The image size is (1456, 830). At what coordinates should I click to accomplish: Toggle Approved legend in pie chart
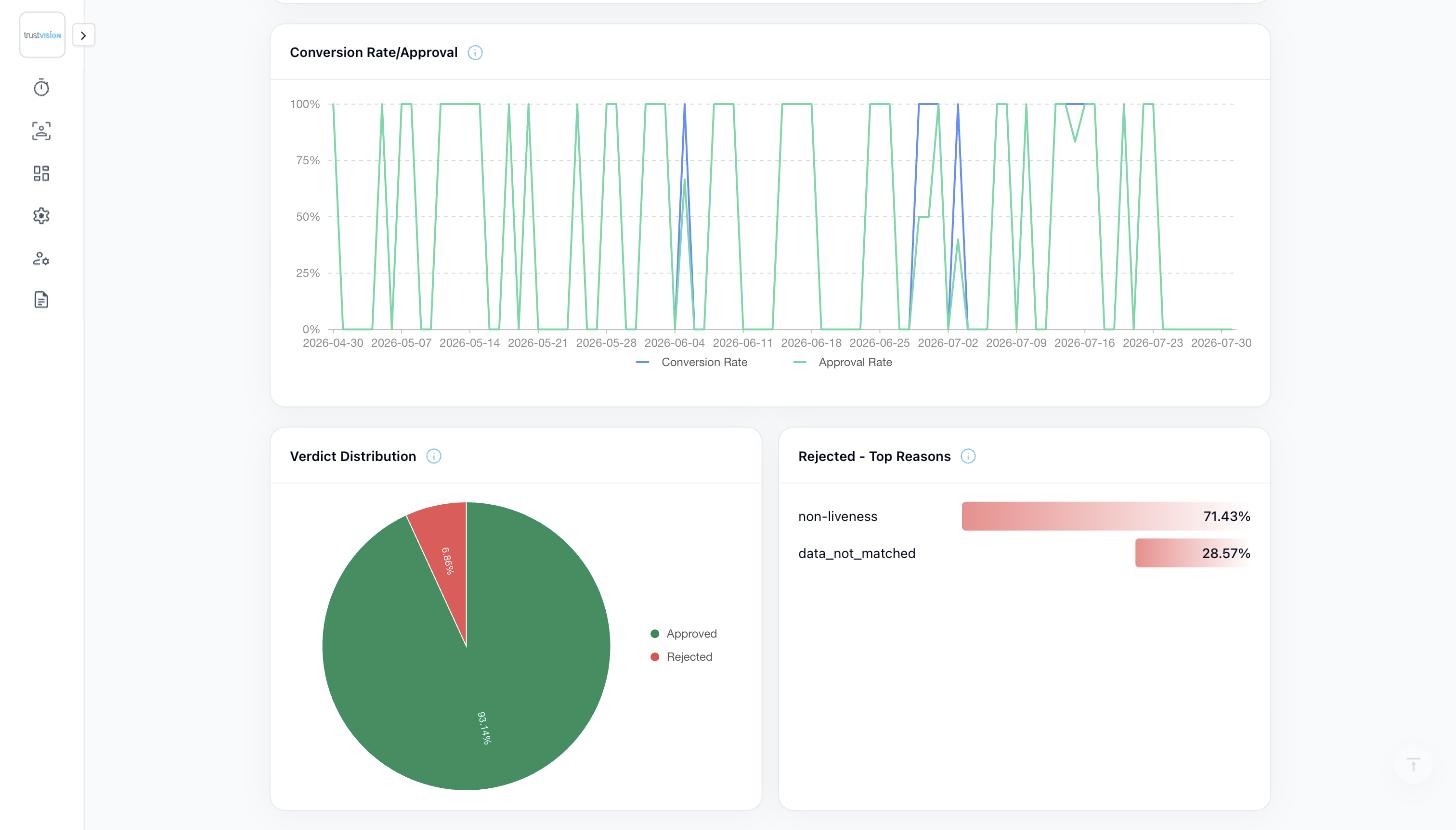683,634
